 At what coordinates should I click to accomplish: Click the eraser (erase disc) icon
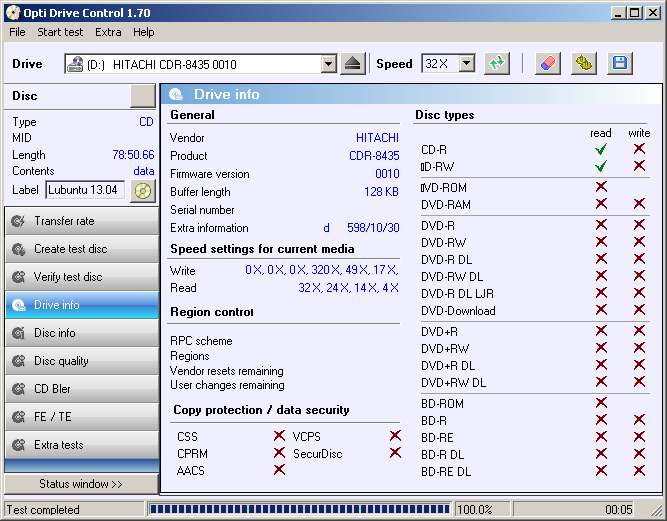548,64
